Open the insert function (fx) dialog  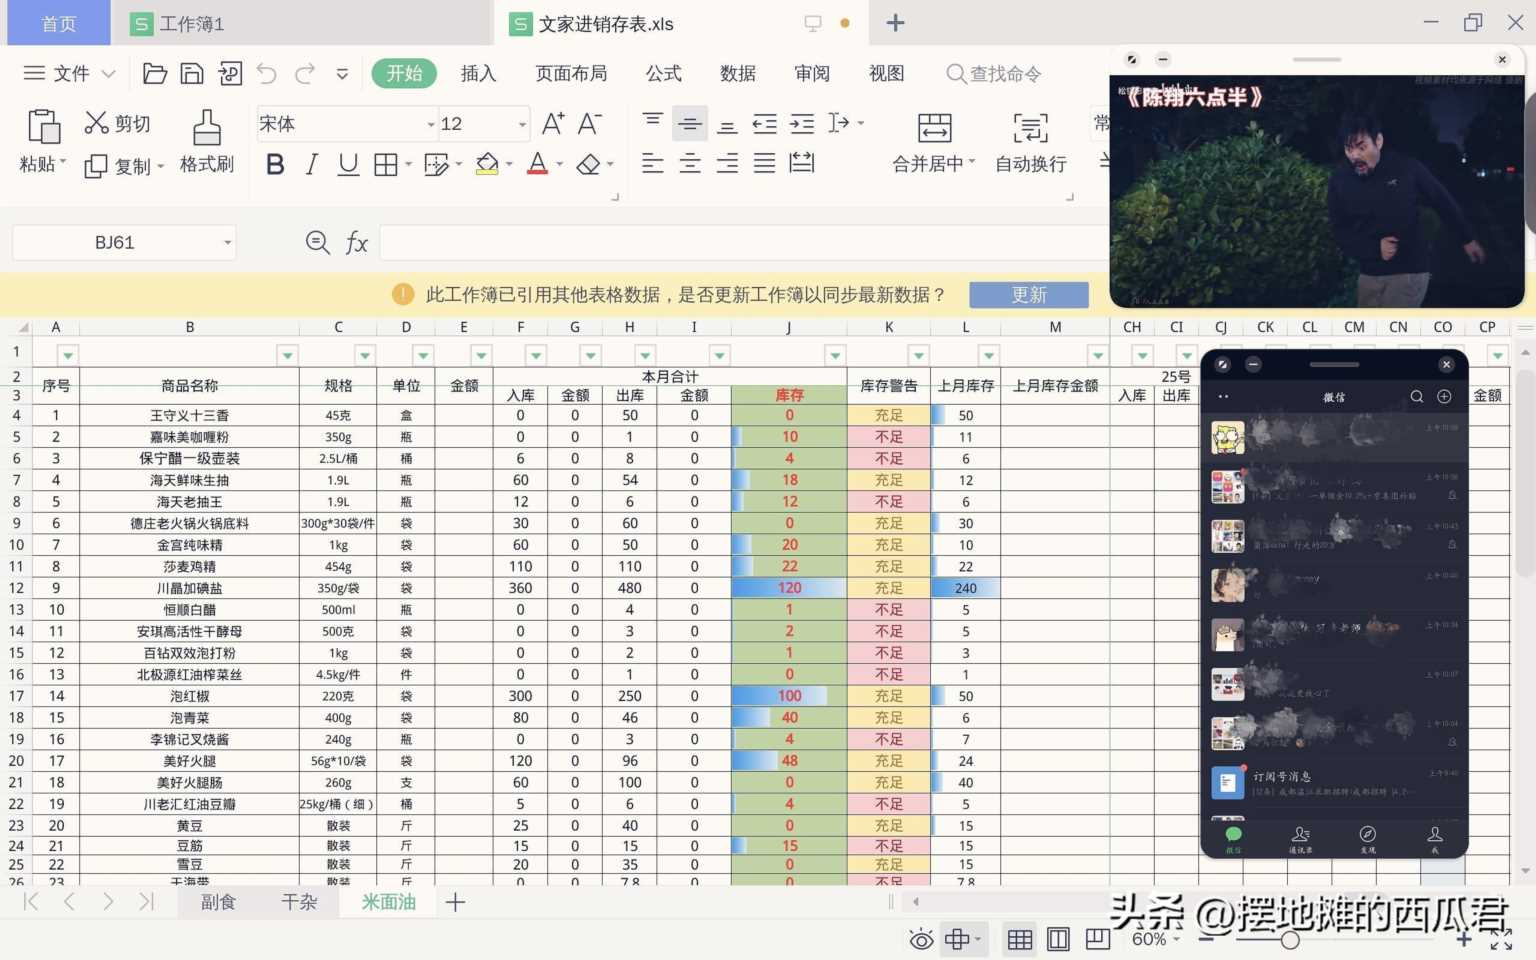(x=357, y=242)
